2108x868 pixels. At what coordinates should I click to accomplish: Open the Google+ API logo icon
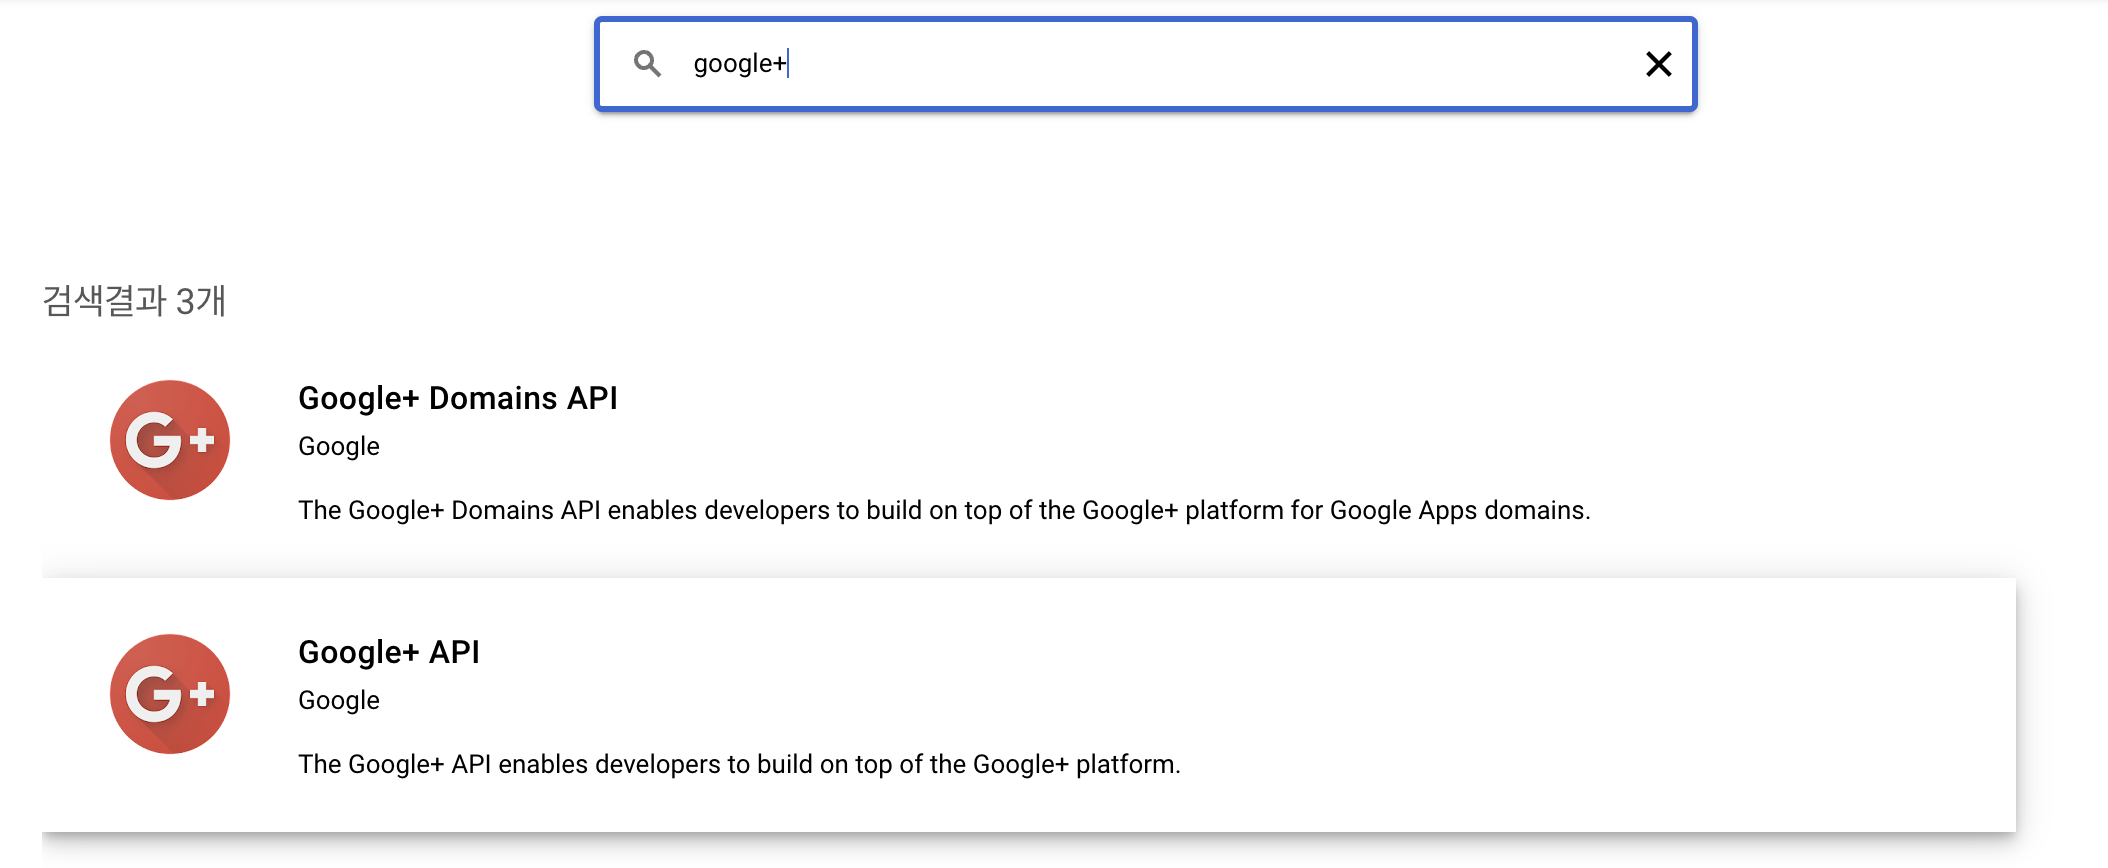point(170,694)
